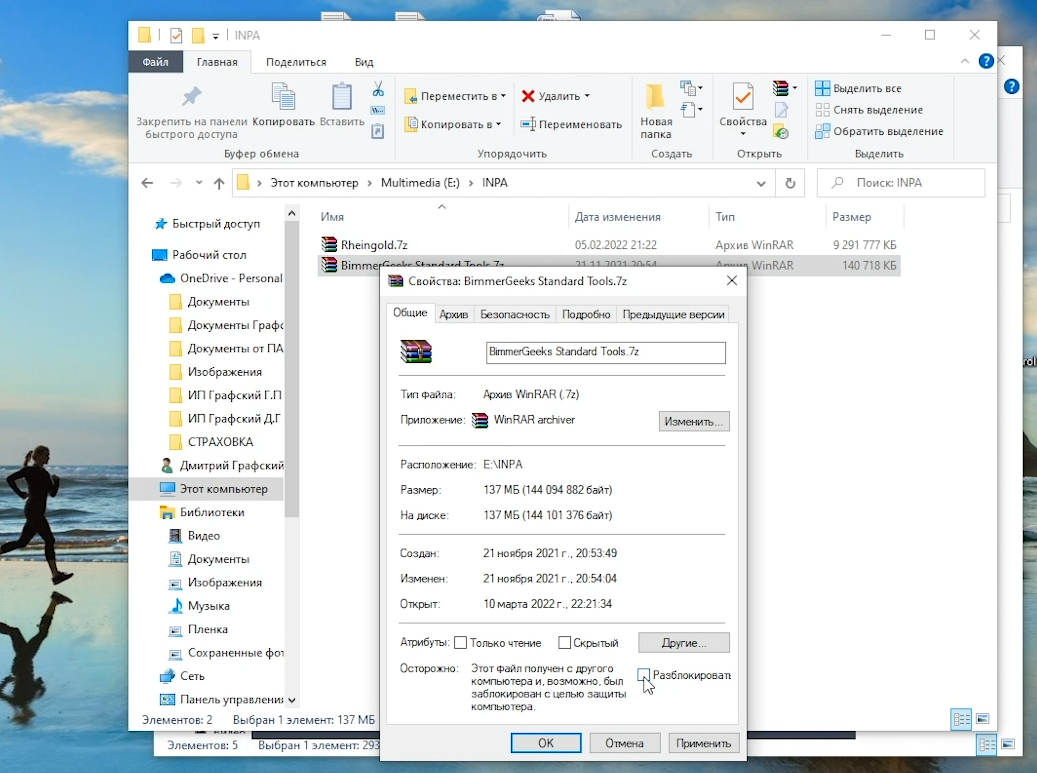Open the Подробно tab in properties dialog

(586, 315)
